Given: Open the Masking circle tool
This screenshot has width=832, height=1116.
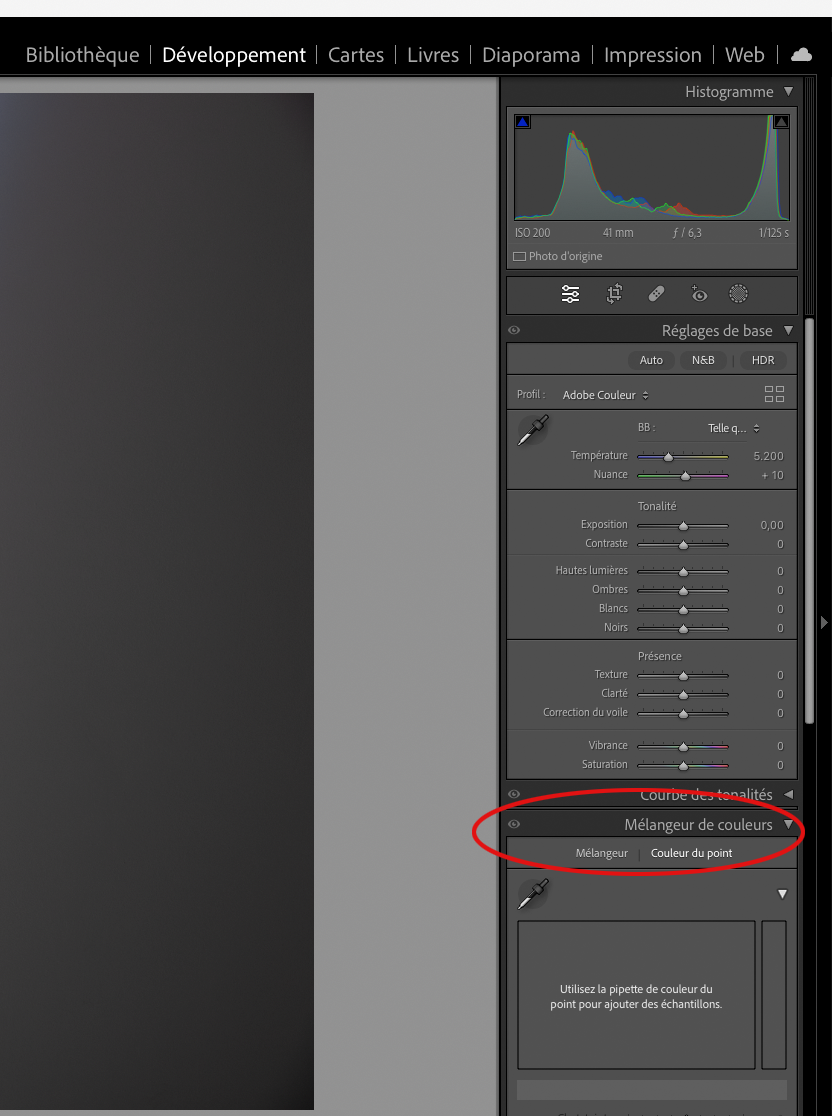Looking at the screenshot, I should point(739,294).
